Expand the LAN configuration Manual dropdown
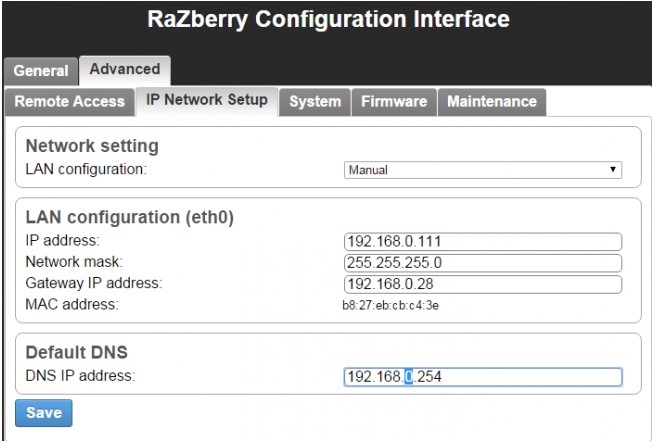This screenshot has width=659, height=448. click(483, 170)
